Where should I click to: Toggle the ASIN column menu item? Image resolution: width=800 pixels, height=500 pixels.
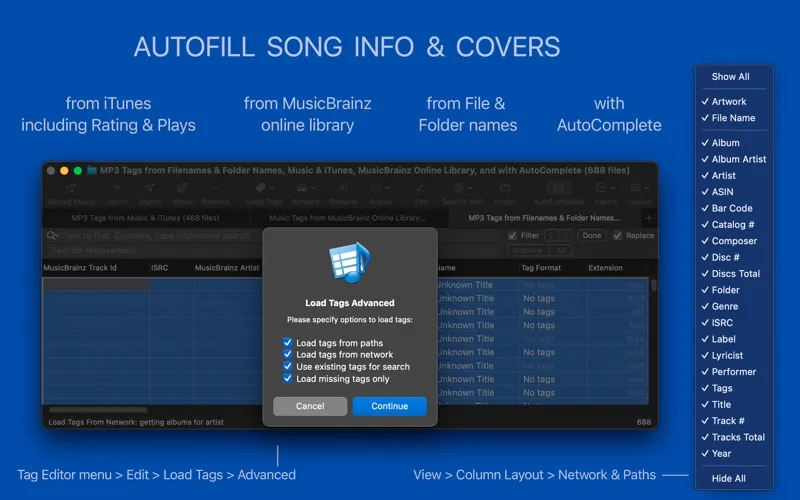734,192
